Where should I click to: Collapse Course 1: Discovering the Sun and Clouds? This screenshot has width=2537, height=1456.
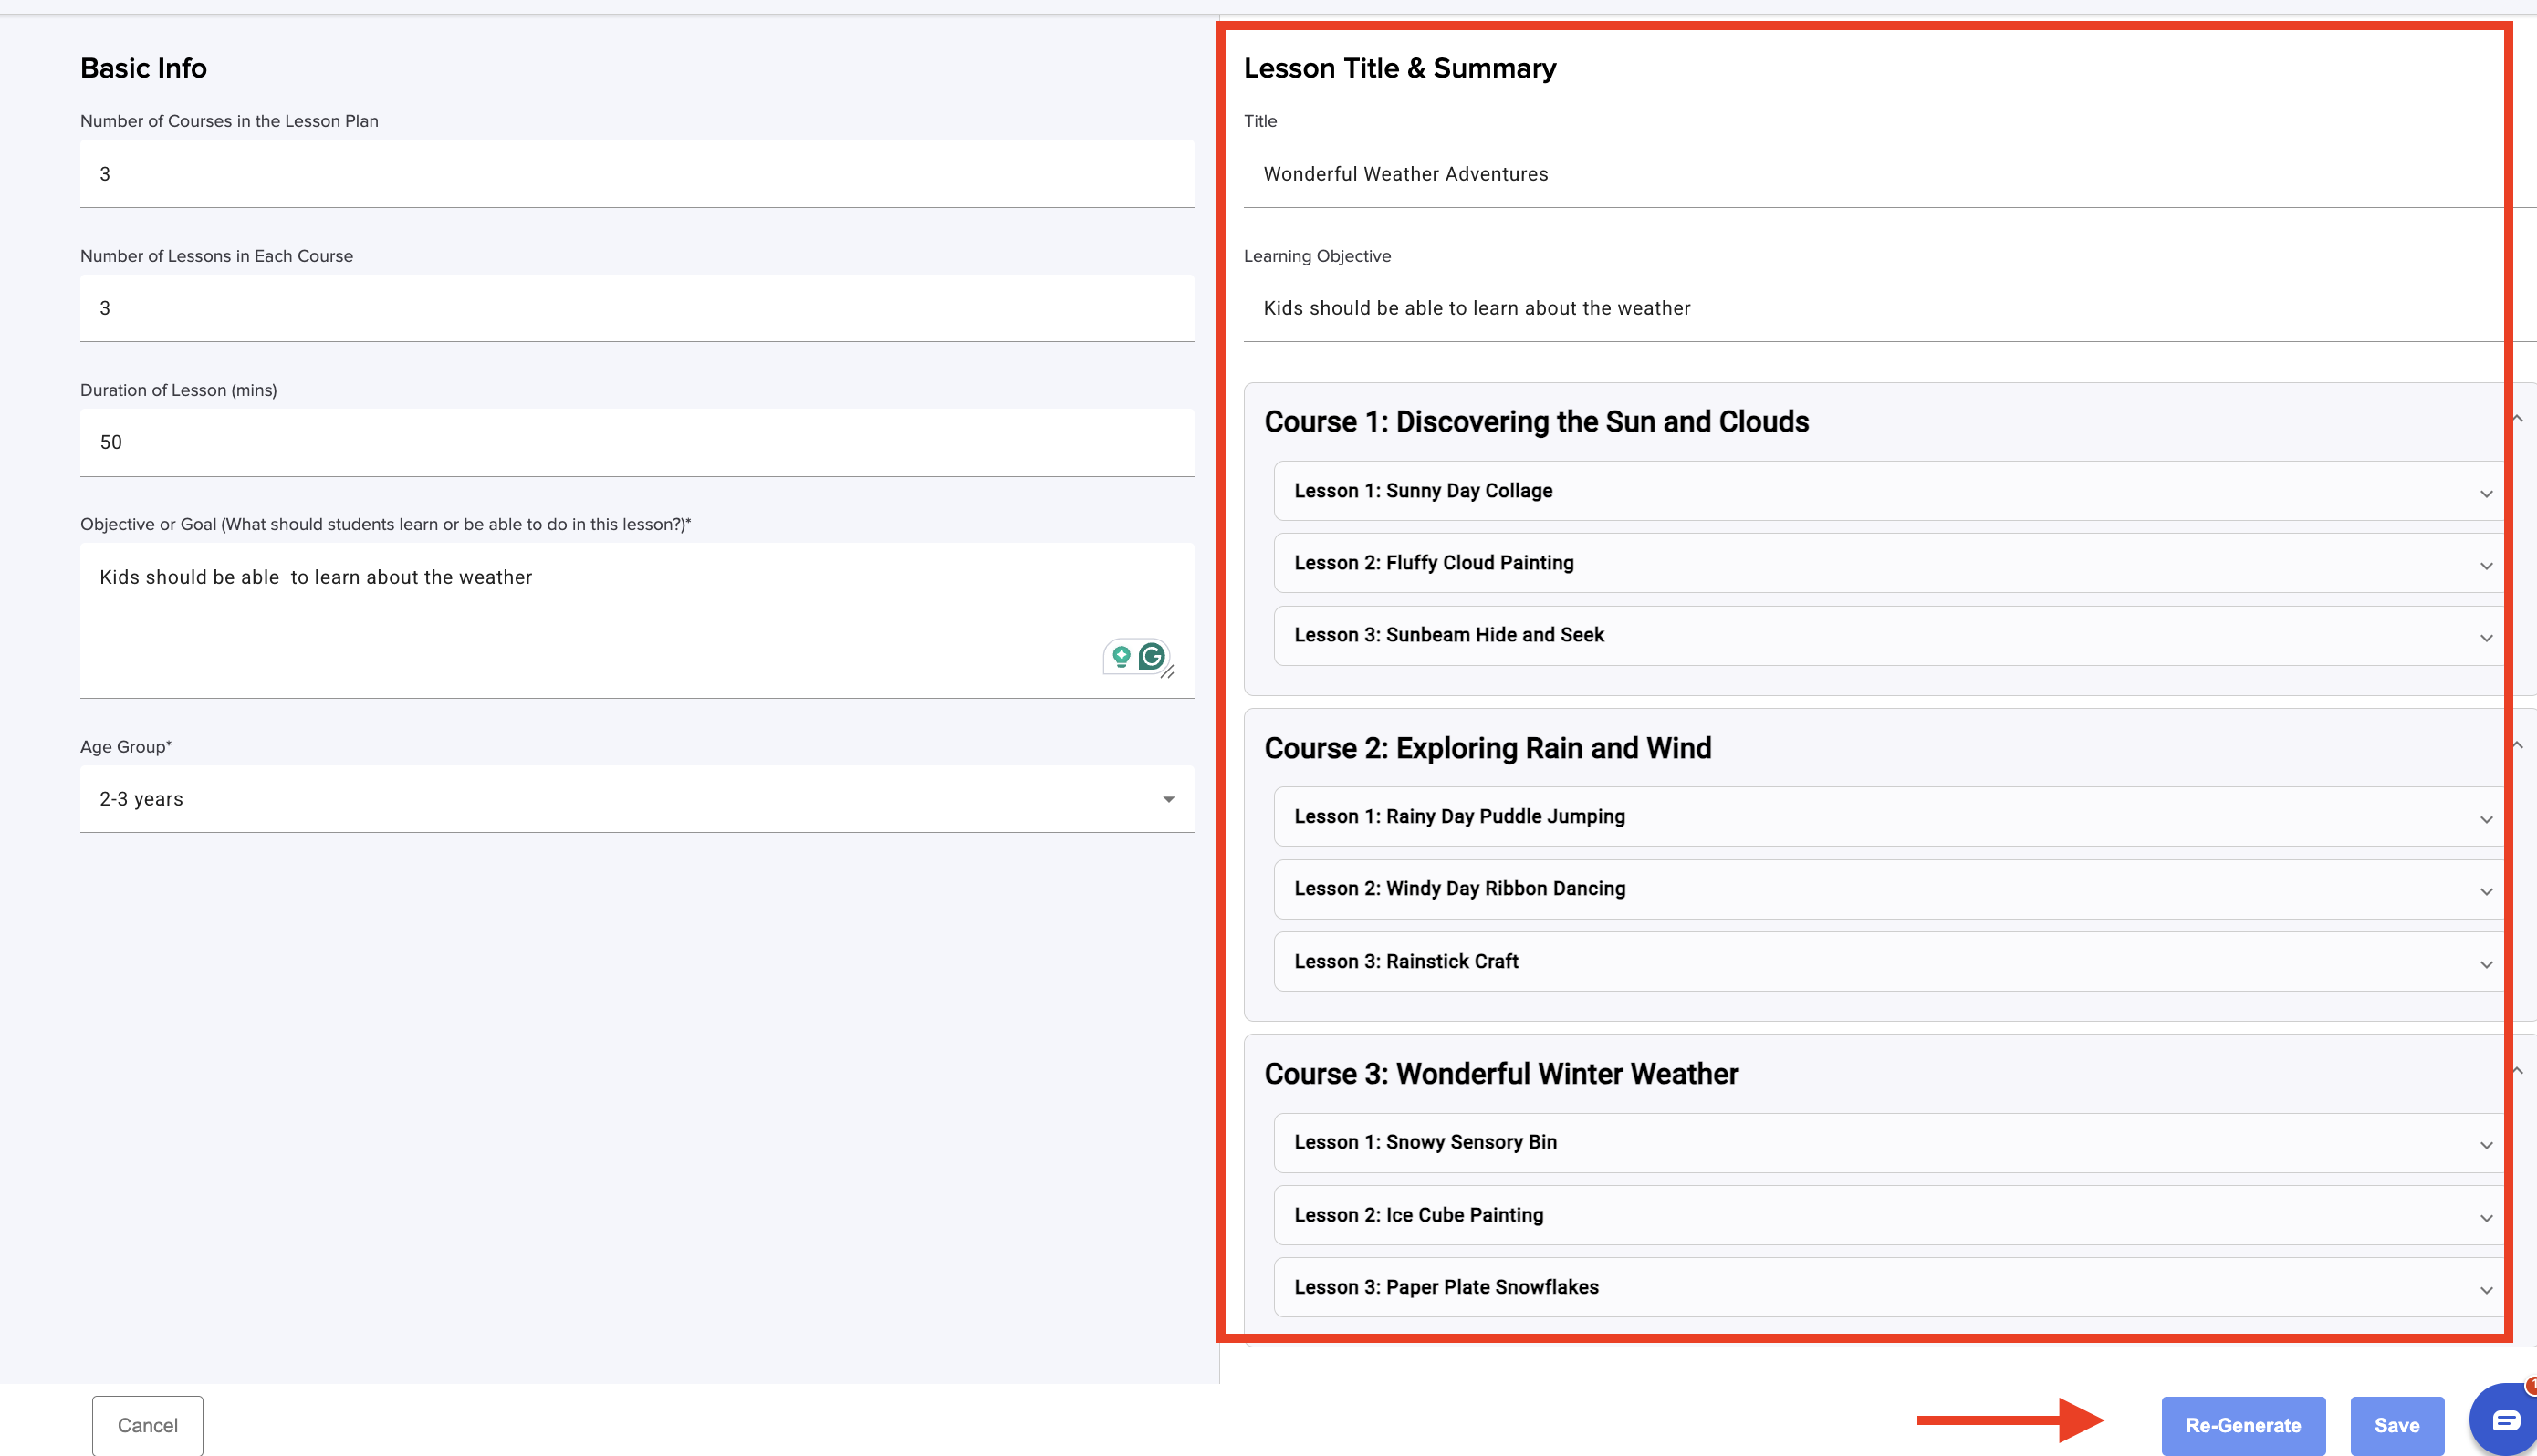(x=2517, y=419)
